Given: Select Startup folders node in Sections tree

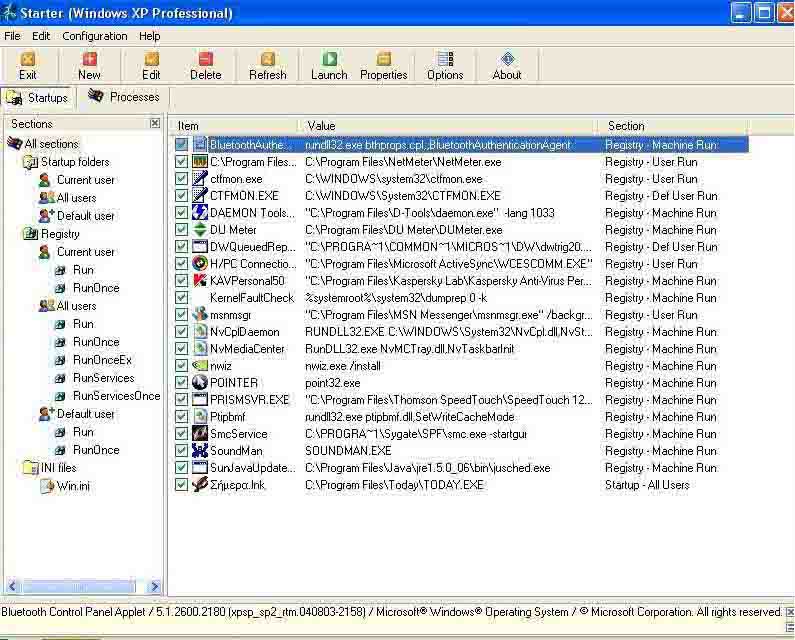Looking at the screenshot, I should (x=74, y=162).
